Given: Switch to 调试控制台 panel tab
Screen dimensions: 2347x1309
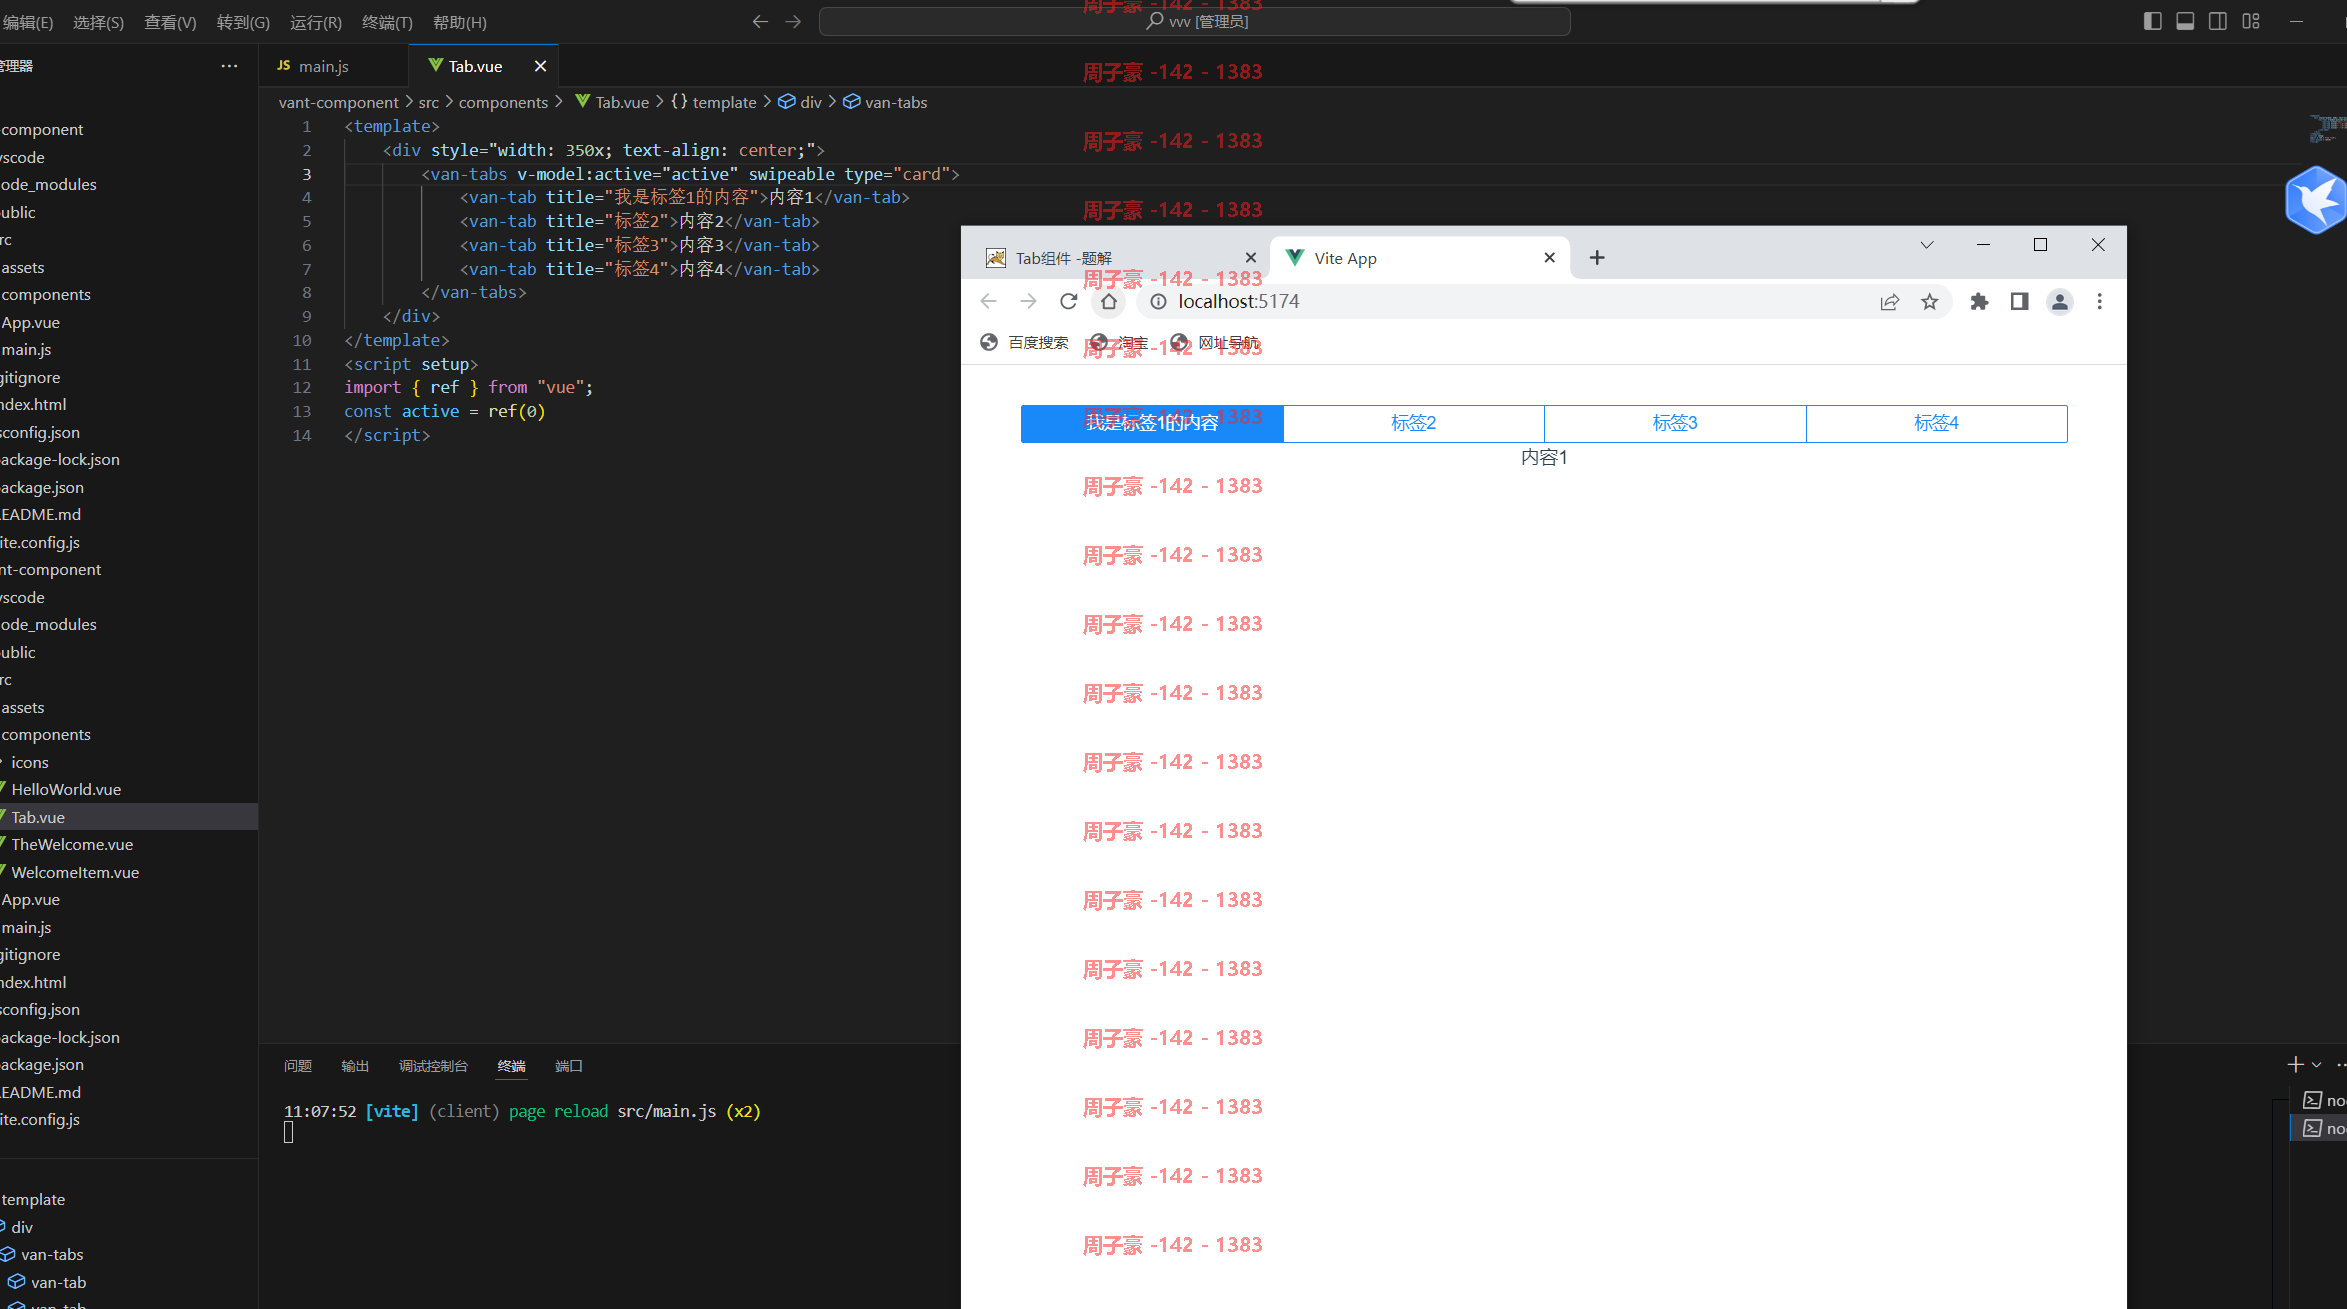Looking at the screenshot, I should [433, 1066].
